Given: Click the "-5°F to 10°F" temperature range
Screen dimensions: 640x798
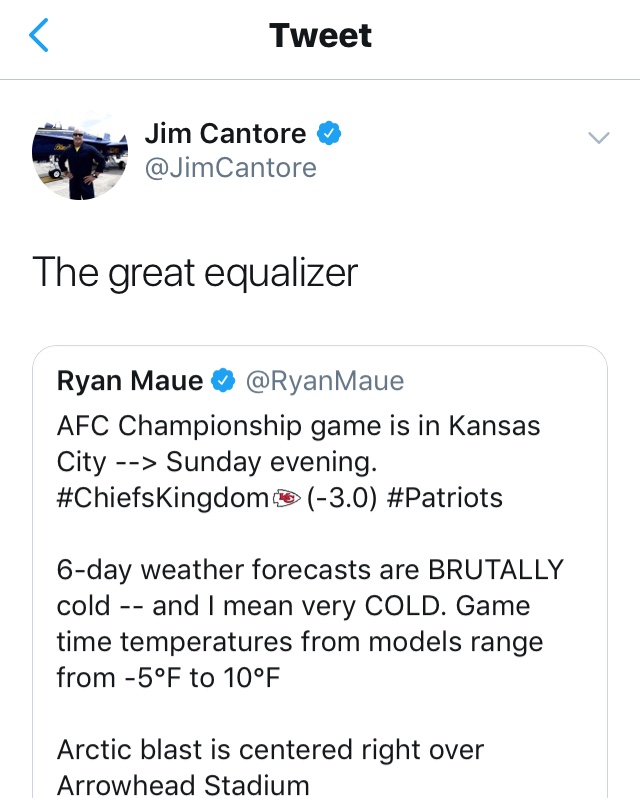Looking at the screenshot, I should click(199, 678).
